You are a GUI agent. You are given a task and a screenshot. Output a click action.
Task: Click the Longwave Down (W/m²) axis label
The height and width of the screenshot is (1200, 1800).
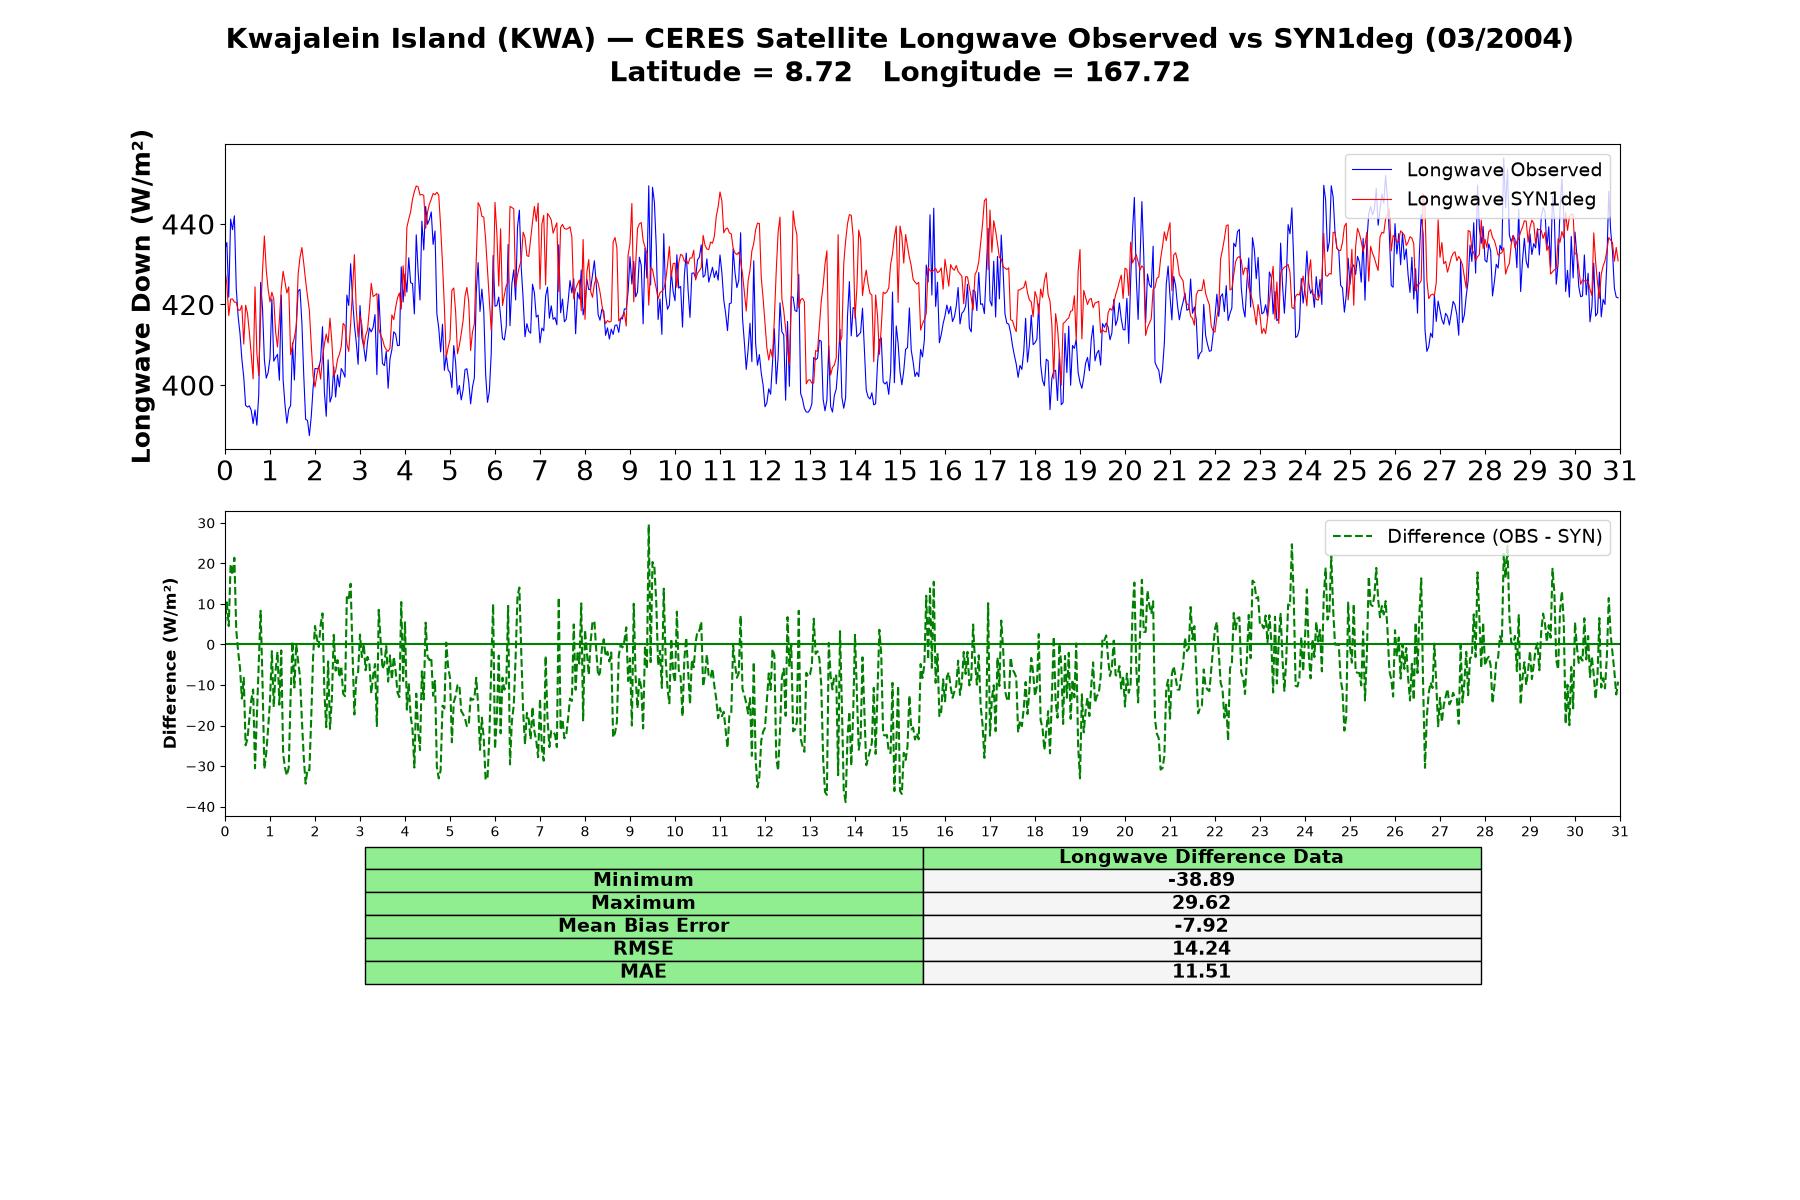[142, 296]
